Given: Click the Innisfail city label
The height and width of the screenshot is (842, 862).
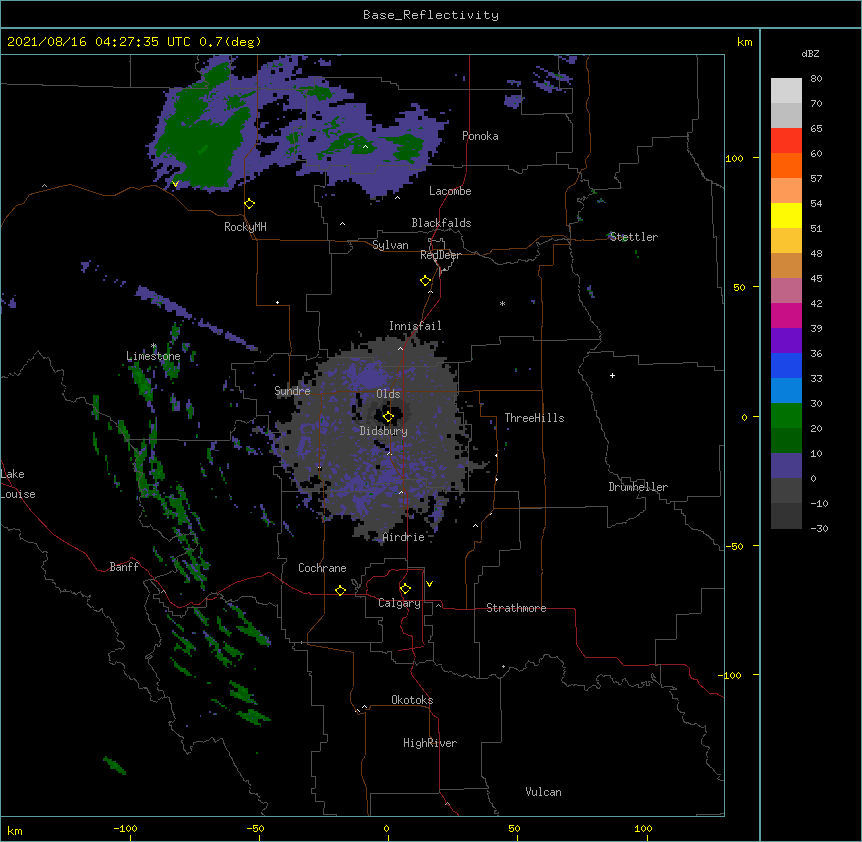Looking at the screenshot, I should 415,326.
